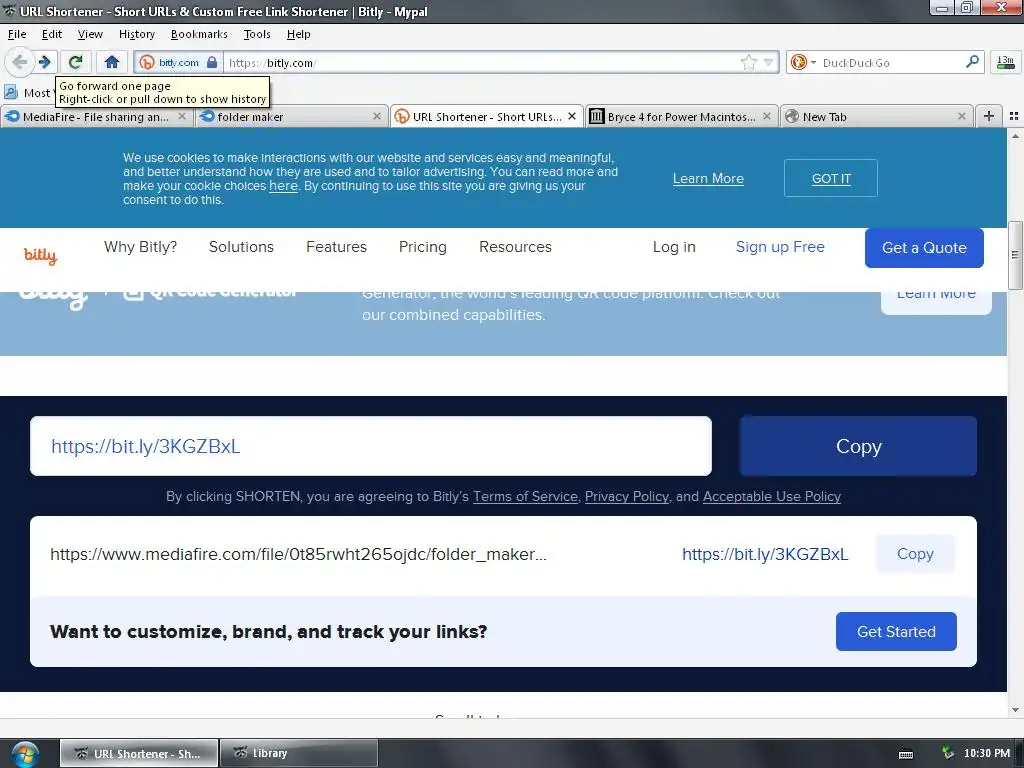
Task: Open the Edit menu
Action: coord(52,34)
